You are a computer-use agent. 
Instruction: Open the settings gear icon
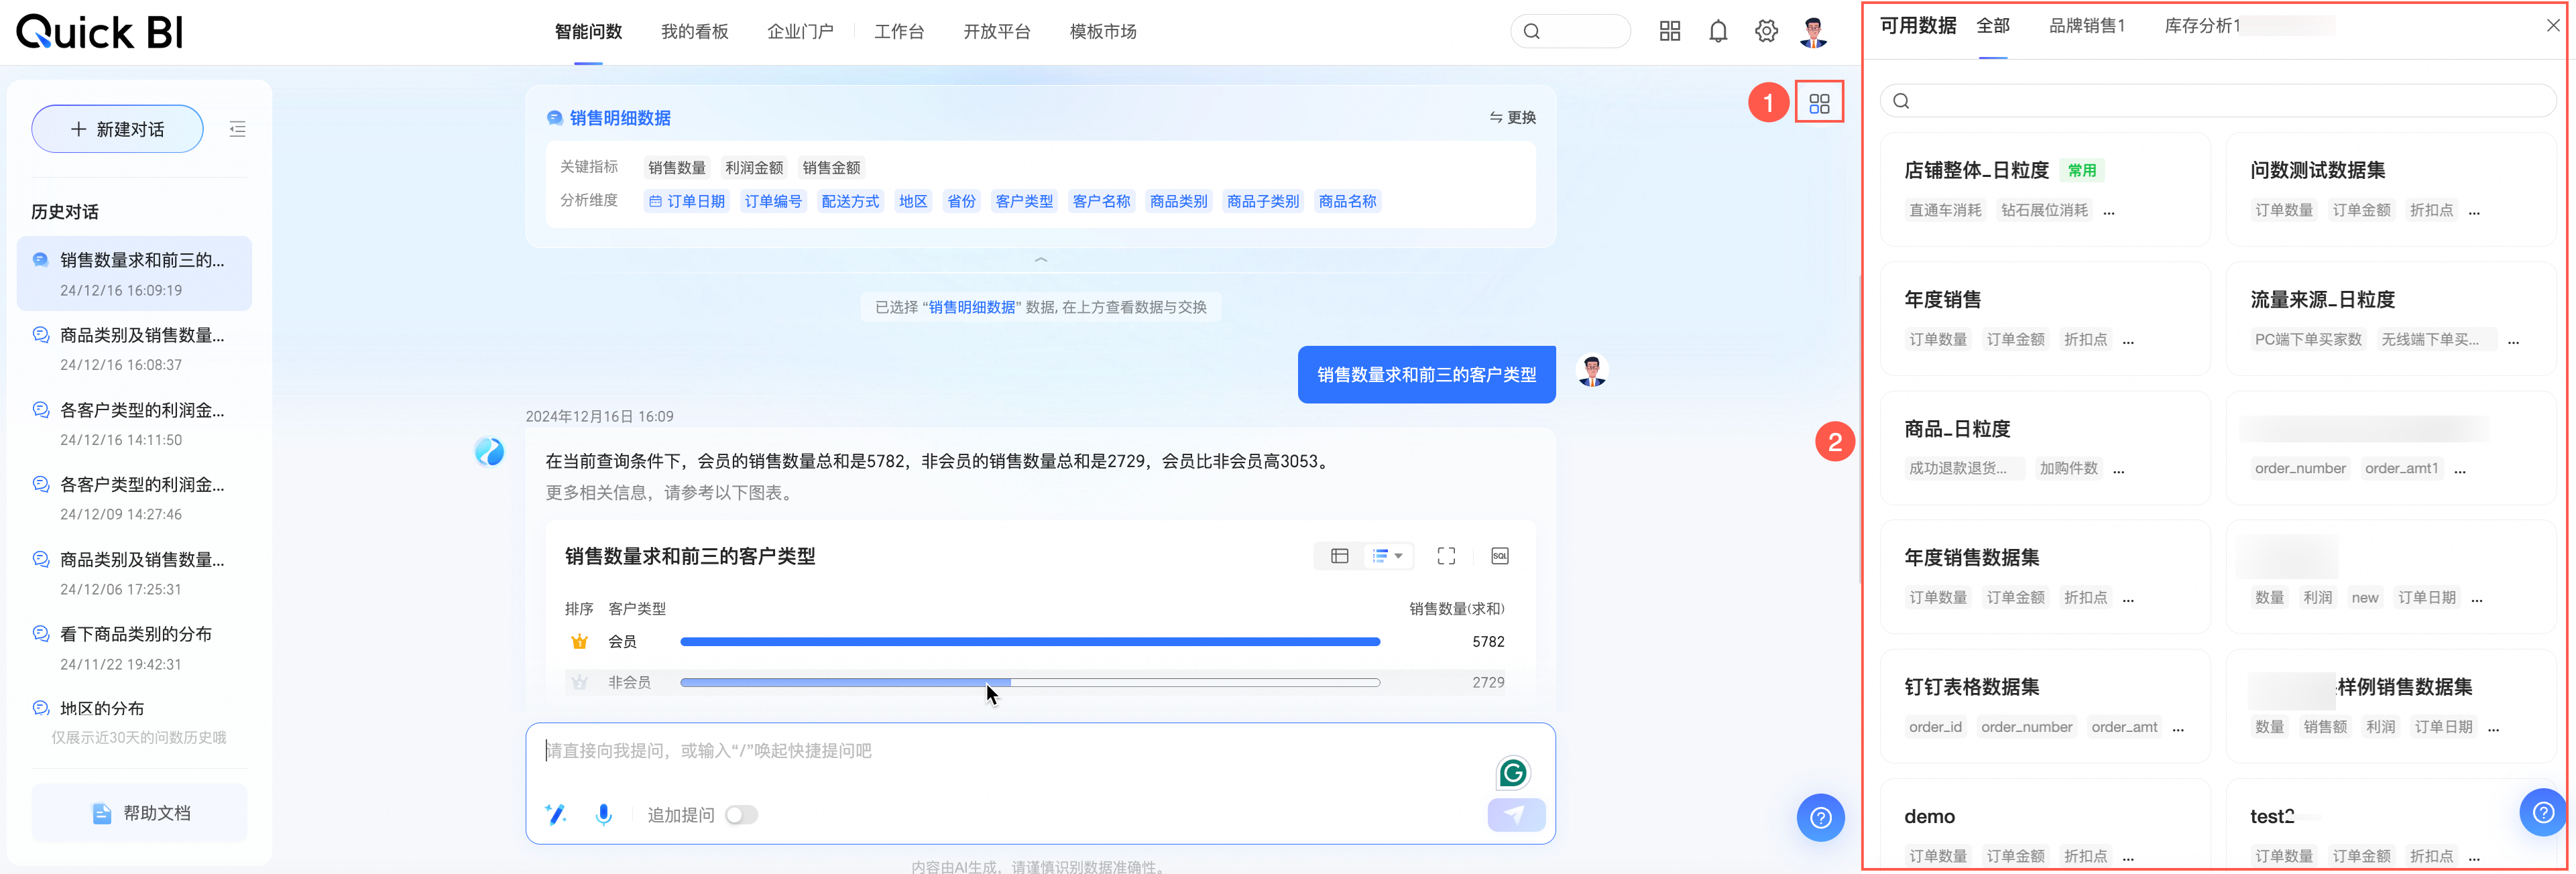1766,31
